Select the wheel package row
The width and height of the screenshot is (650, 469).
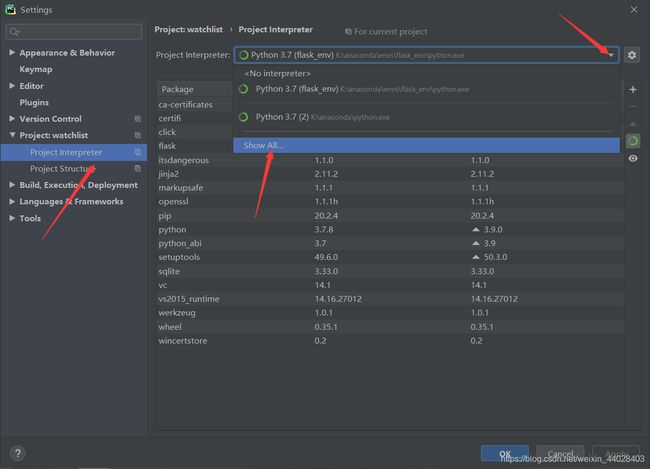point(390,327)
